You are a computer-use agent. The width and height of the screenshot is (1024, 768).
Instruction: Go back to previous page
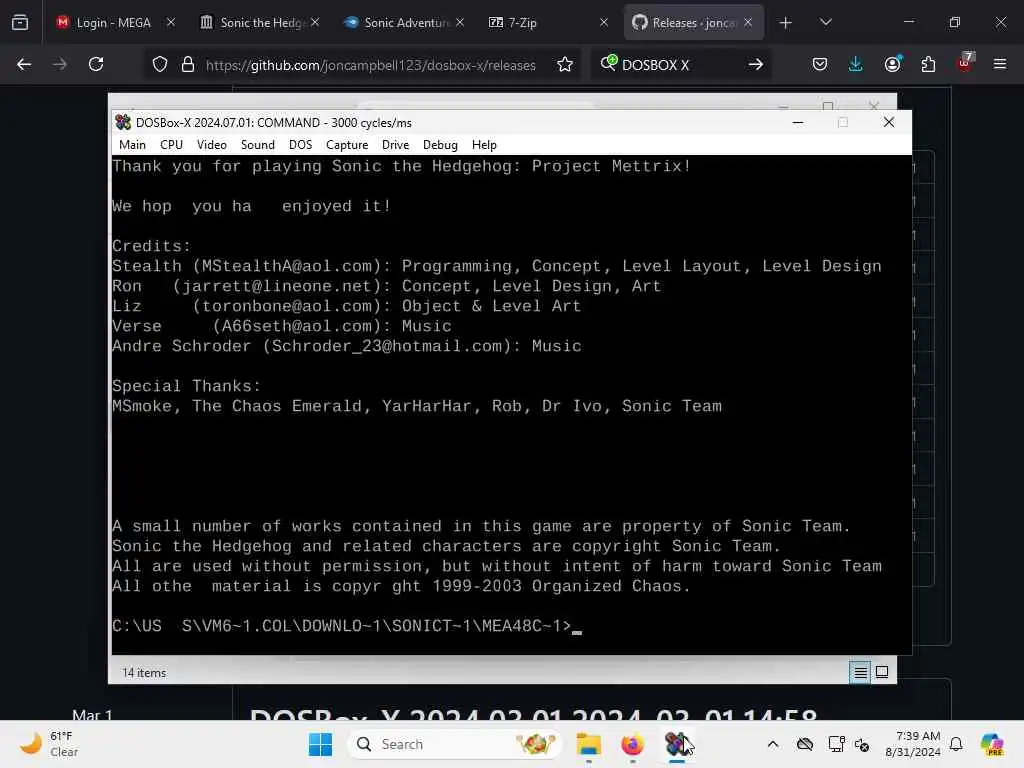point(24,65)
